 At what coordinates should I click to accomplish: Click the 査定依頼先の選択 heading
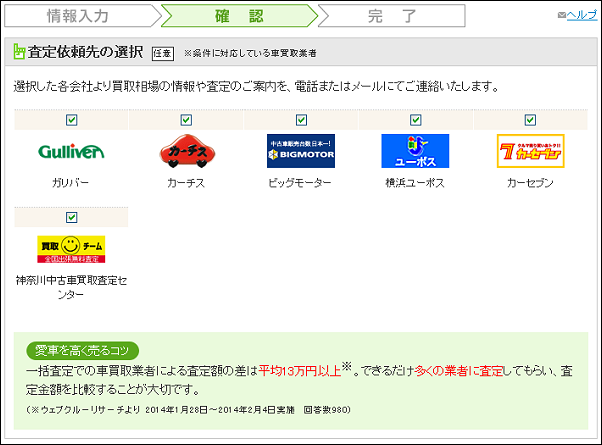coord(85,52)
